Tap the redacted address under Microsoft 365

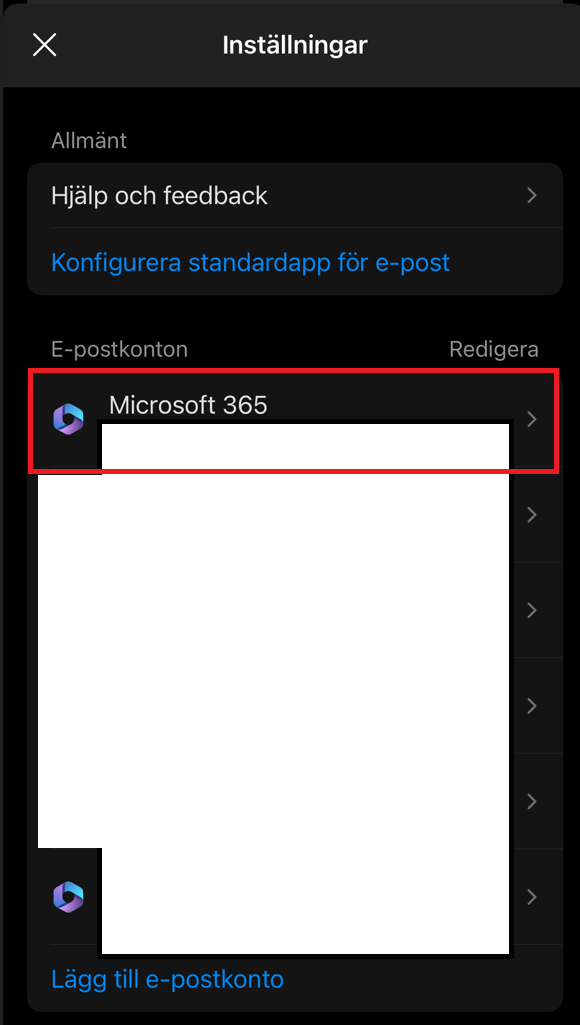click(305, 446)
